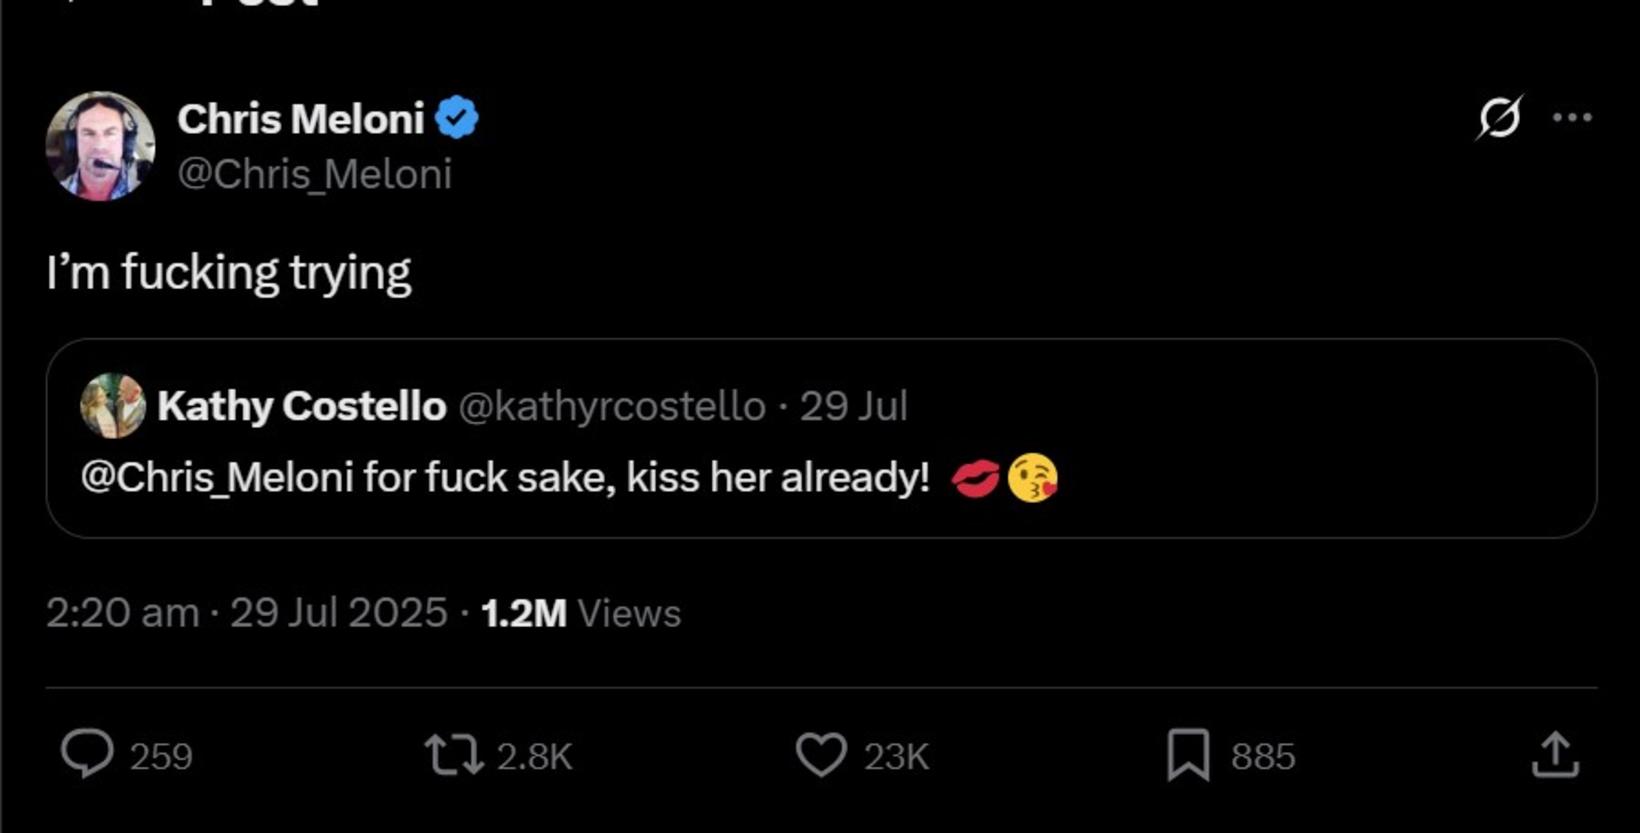The width and height of the screenshot is (1640, 833).
Task: Open the reply comment icon
Action: (x=87, y=754)
